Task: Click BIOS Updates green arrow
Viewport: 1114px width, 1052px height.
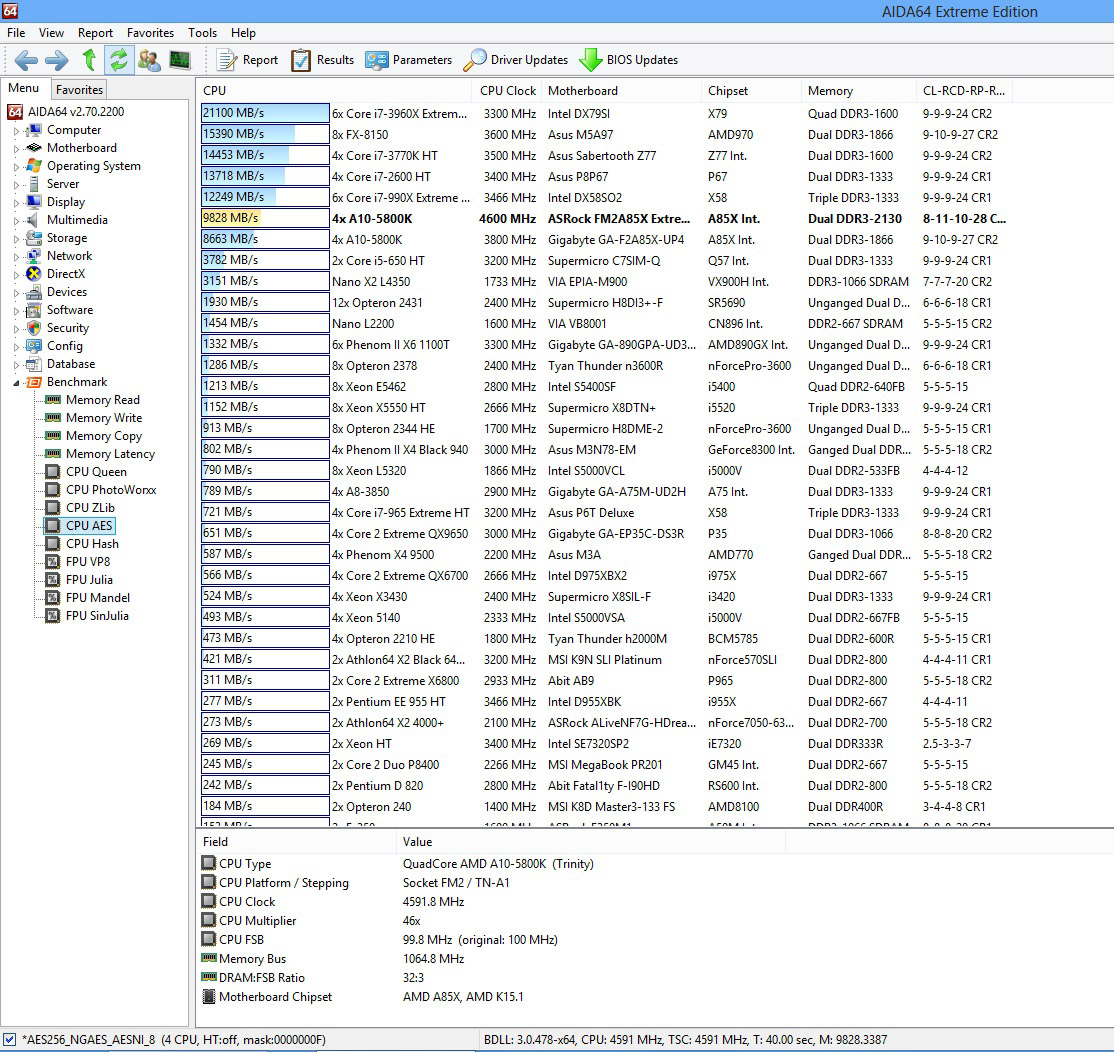Action: [590, 60]
